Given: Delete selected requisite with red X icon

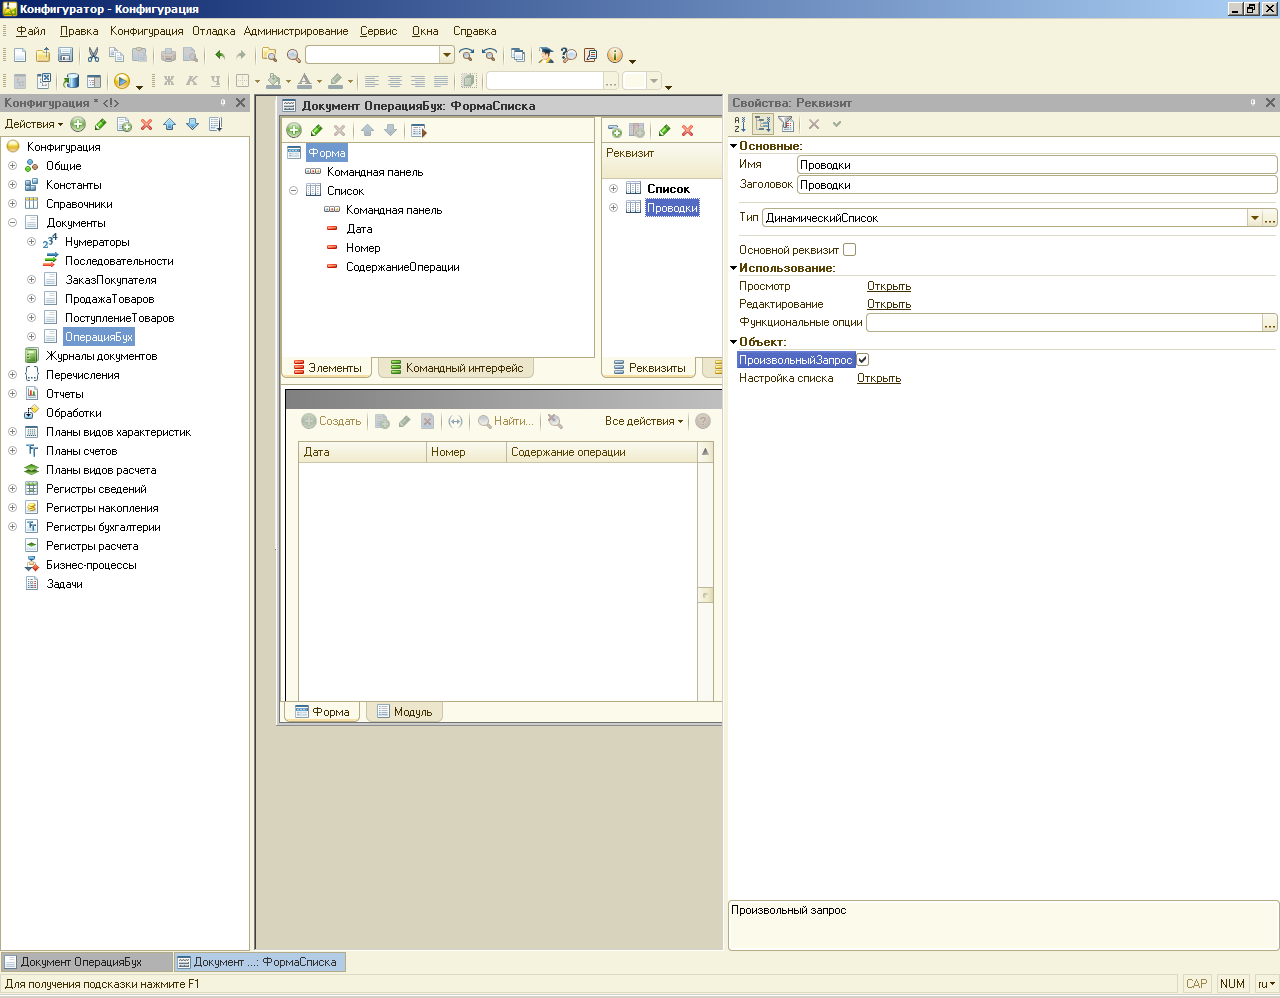Looking at the screenshot, I should (x=687, y=131).
